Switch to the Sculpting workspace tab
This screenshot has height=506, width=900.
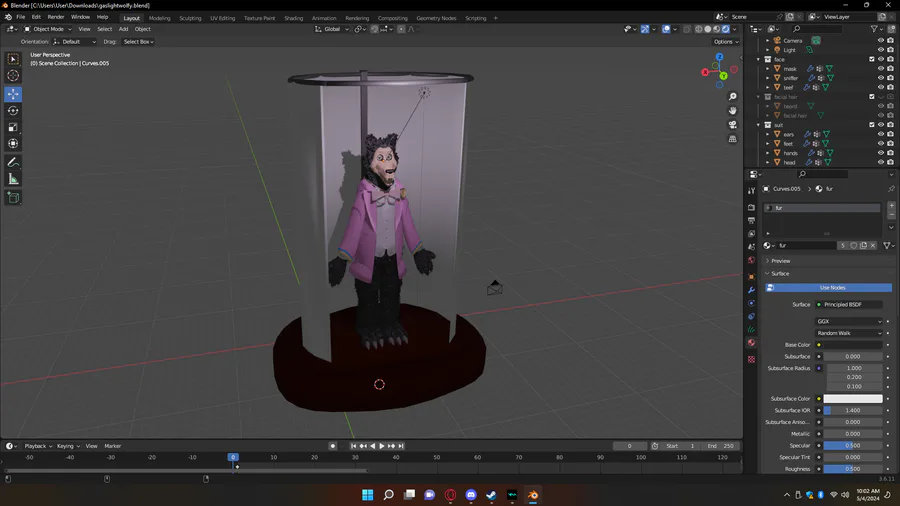click(x=190, y=18)
